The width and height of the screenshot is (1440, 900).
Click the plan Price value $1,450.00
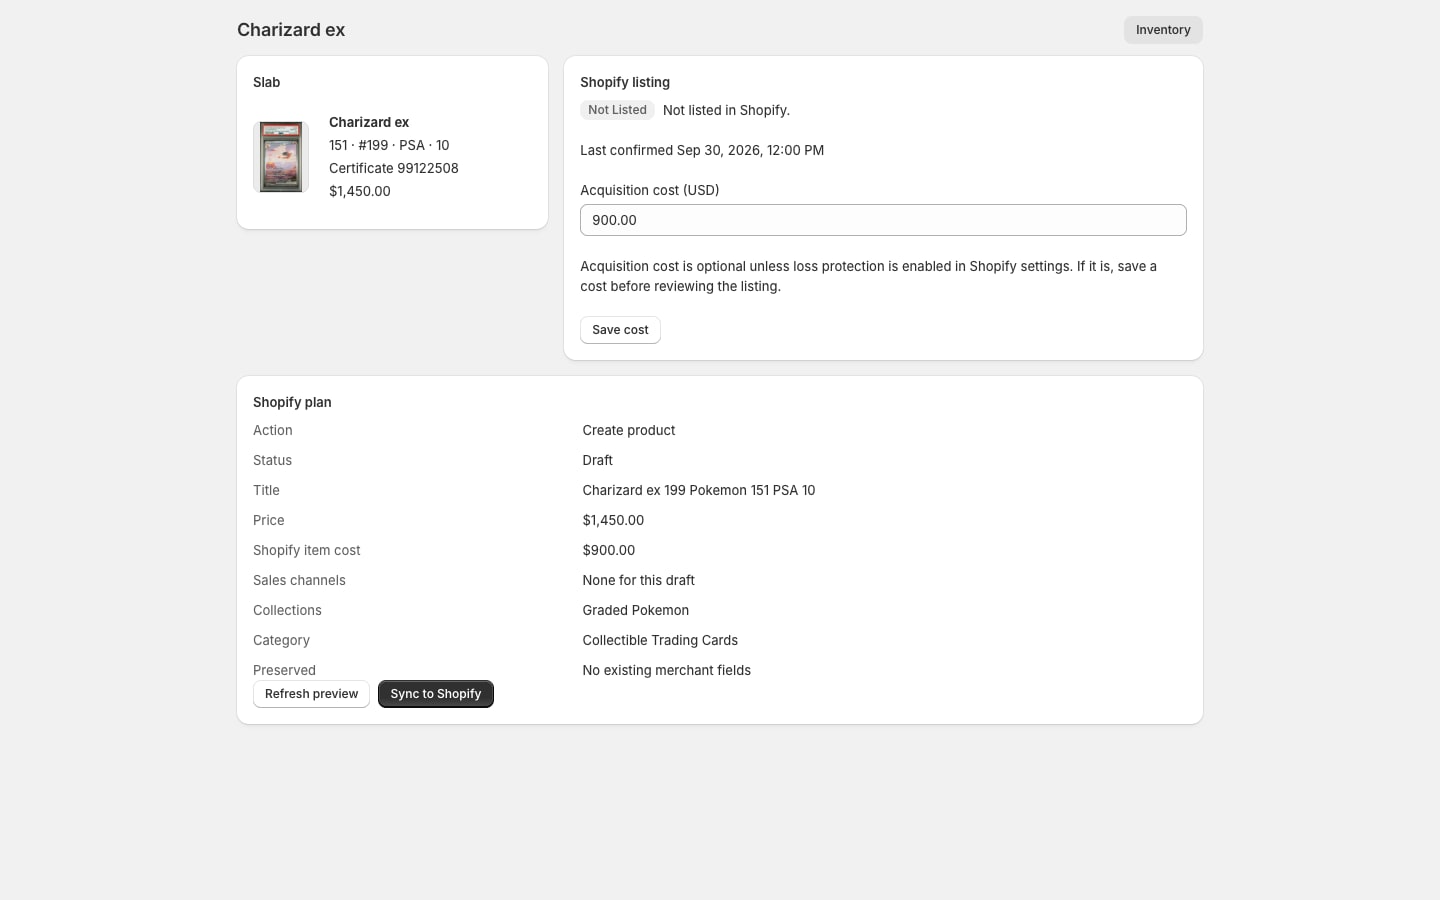point(613,520)
